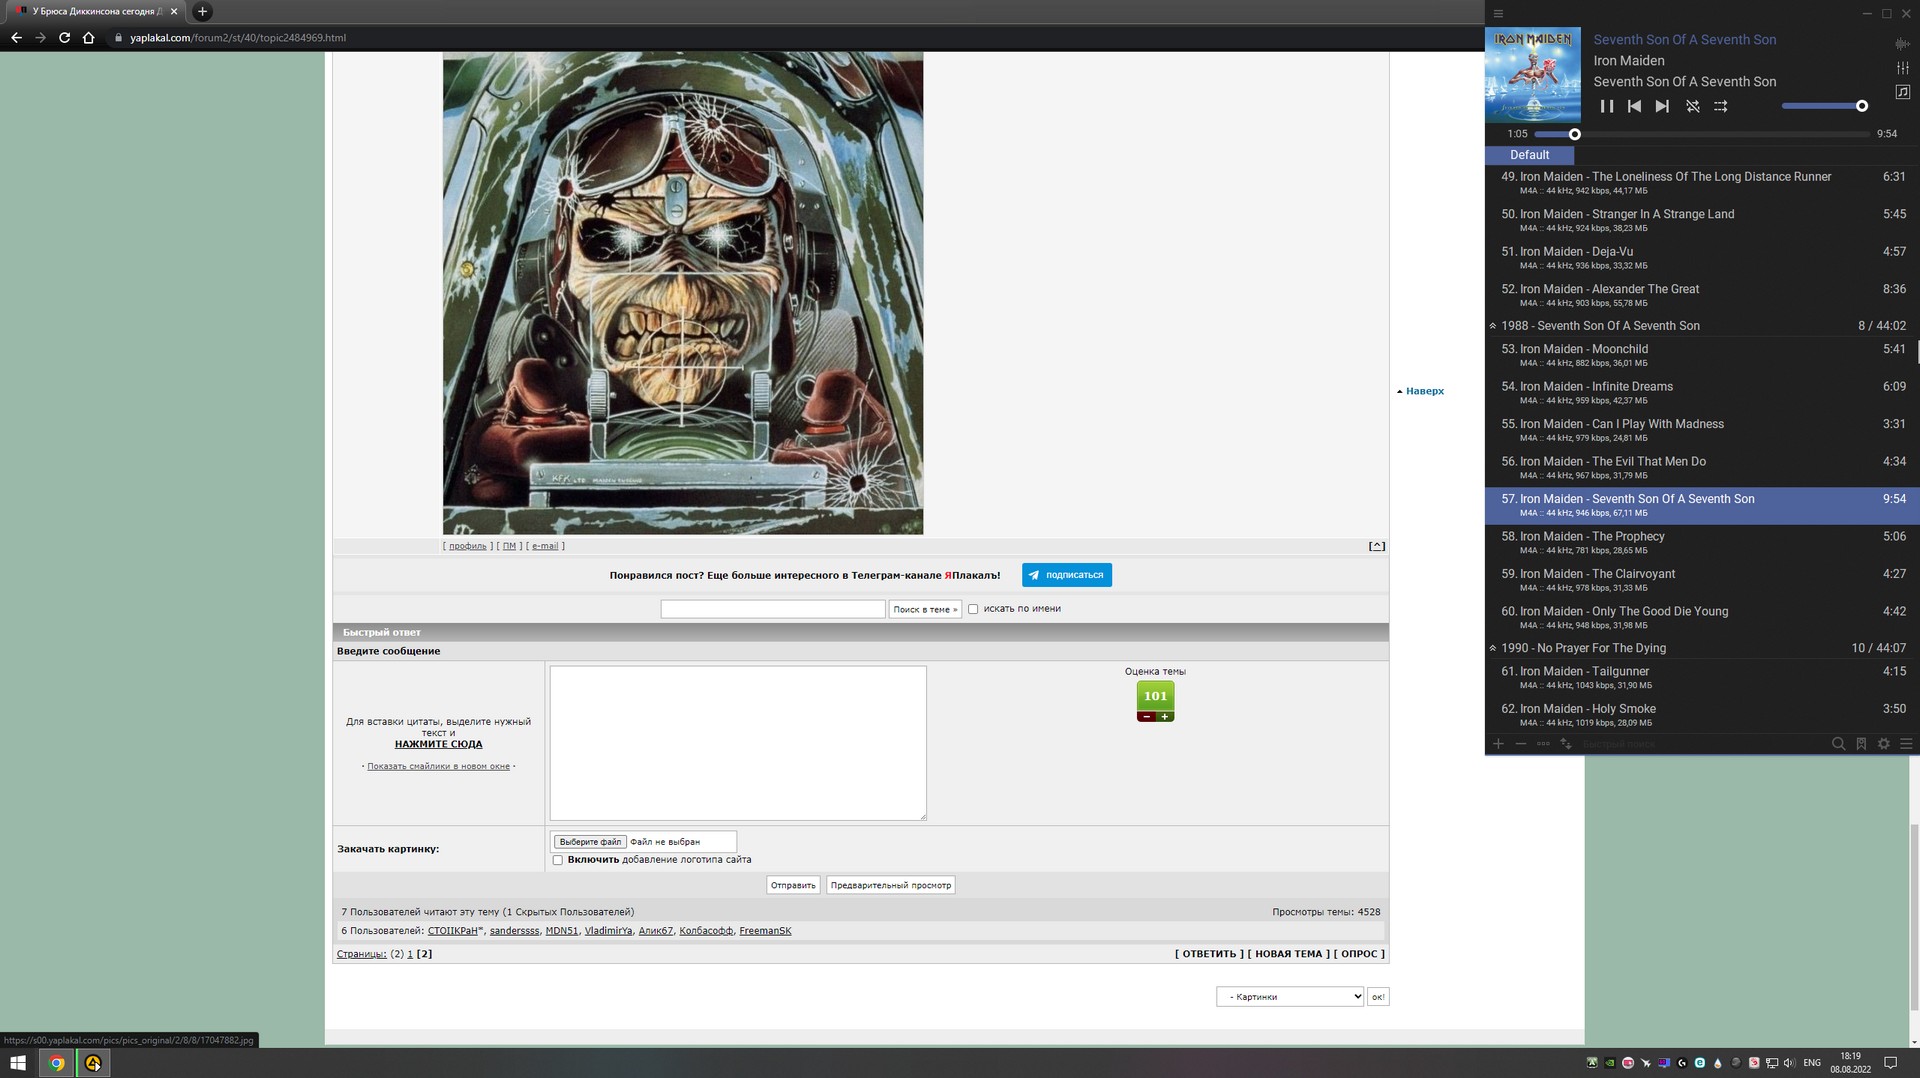Open the three-squares misc playlist menu
Viewport: 1920px width, 1078px height.
[1543, 744]
